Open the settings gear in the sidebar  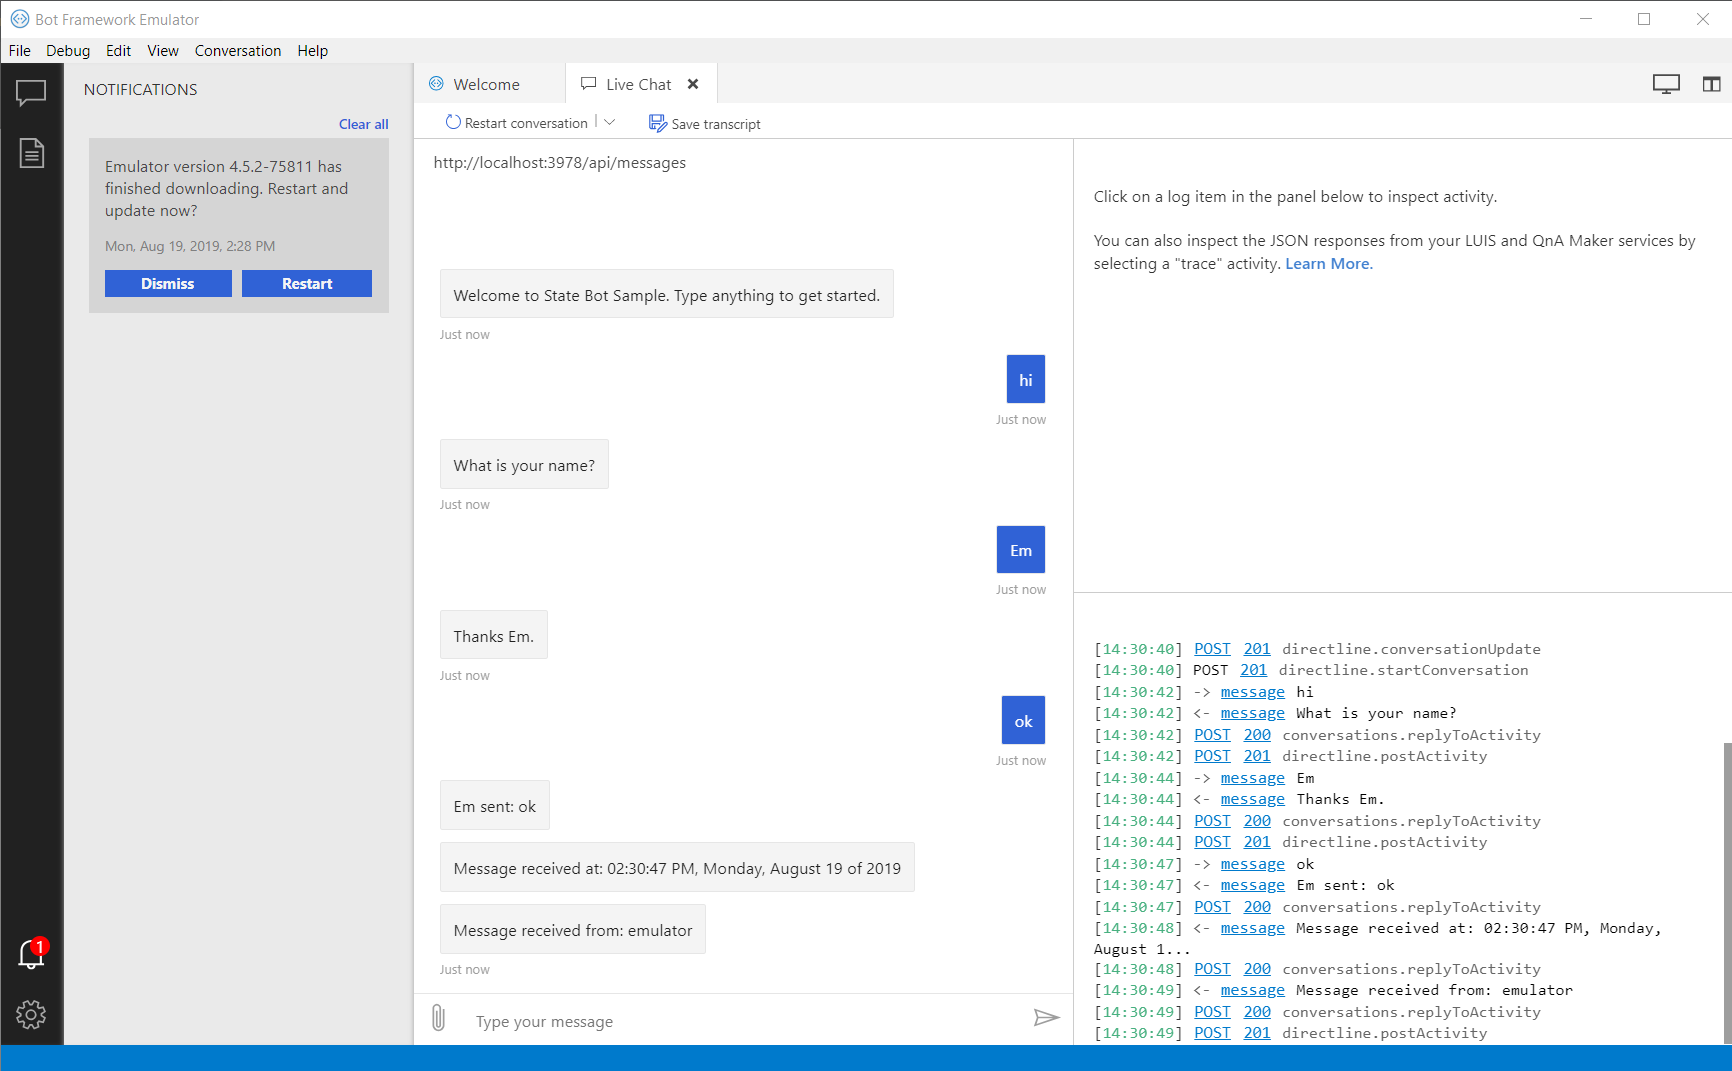coord(31,1014)
